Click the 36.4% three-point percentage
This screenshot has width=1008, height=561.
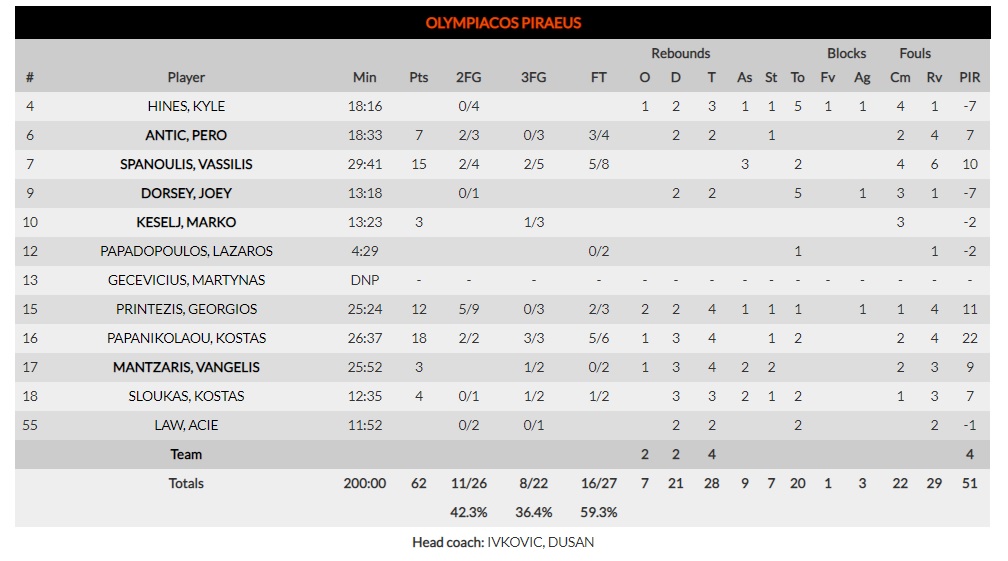(534, 513)
